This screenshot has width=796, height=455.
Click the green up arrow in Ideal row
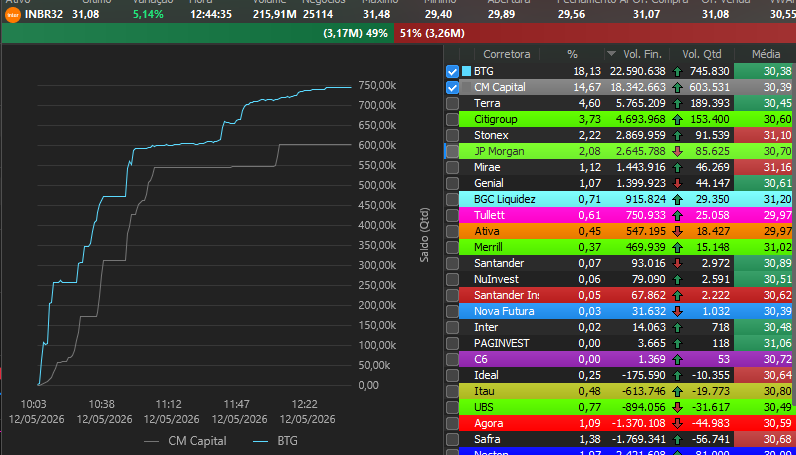click(677, 375)
